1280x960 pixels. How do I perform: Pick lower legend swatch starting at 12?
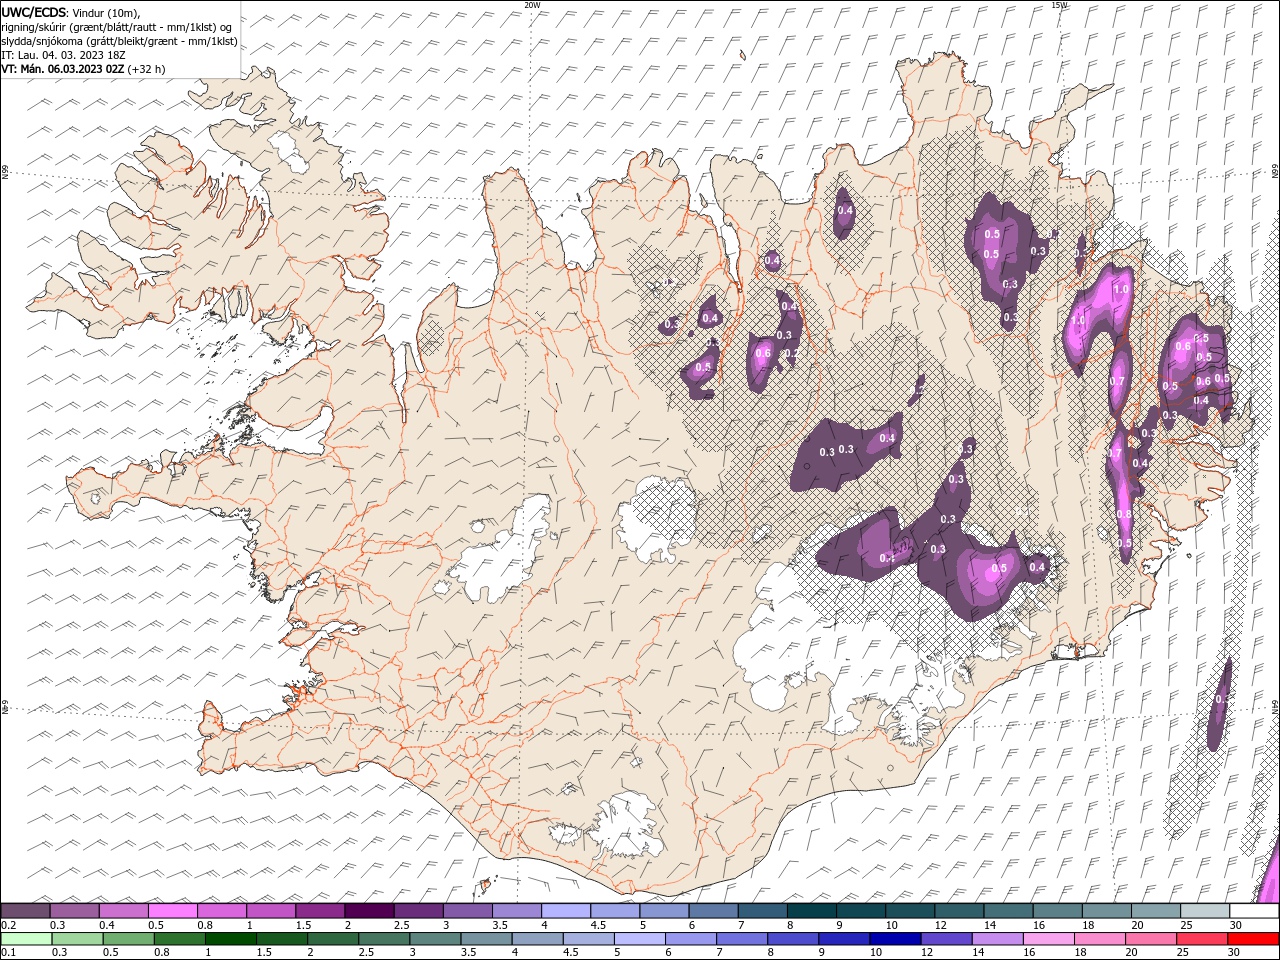(x=945, y=939)
